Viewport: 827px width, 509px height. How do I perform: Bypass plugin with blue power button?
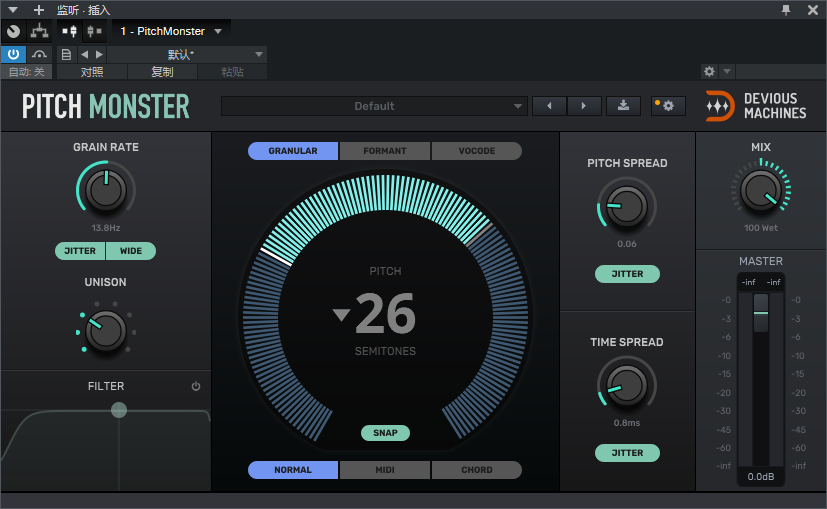pyautogui.click(x=13, y=54)
